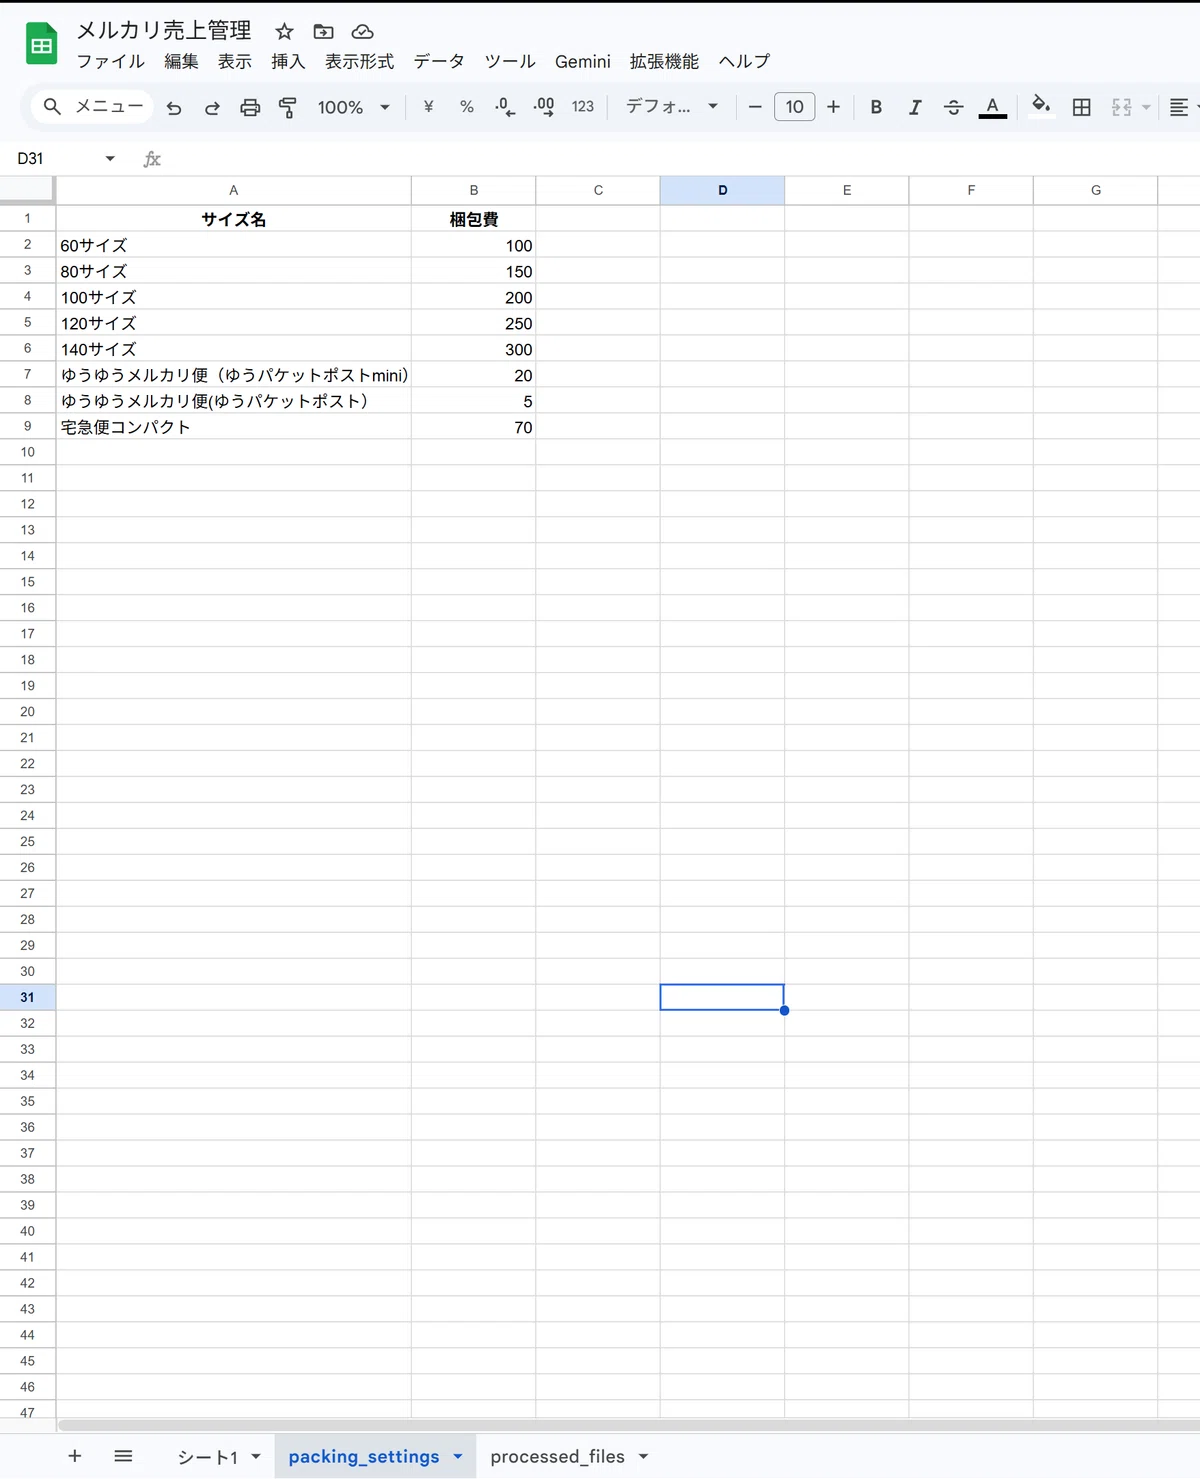
Task: Toggle italic formatting
Action: coord(914,107)
